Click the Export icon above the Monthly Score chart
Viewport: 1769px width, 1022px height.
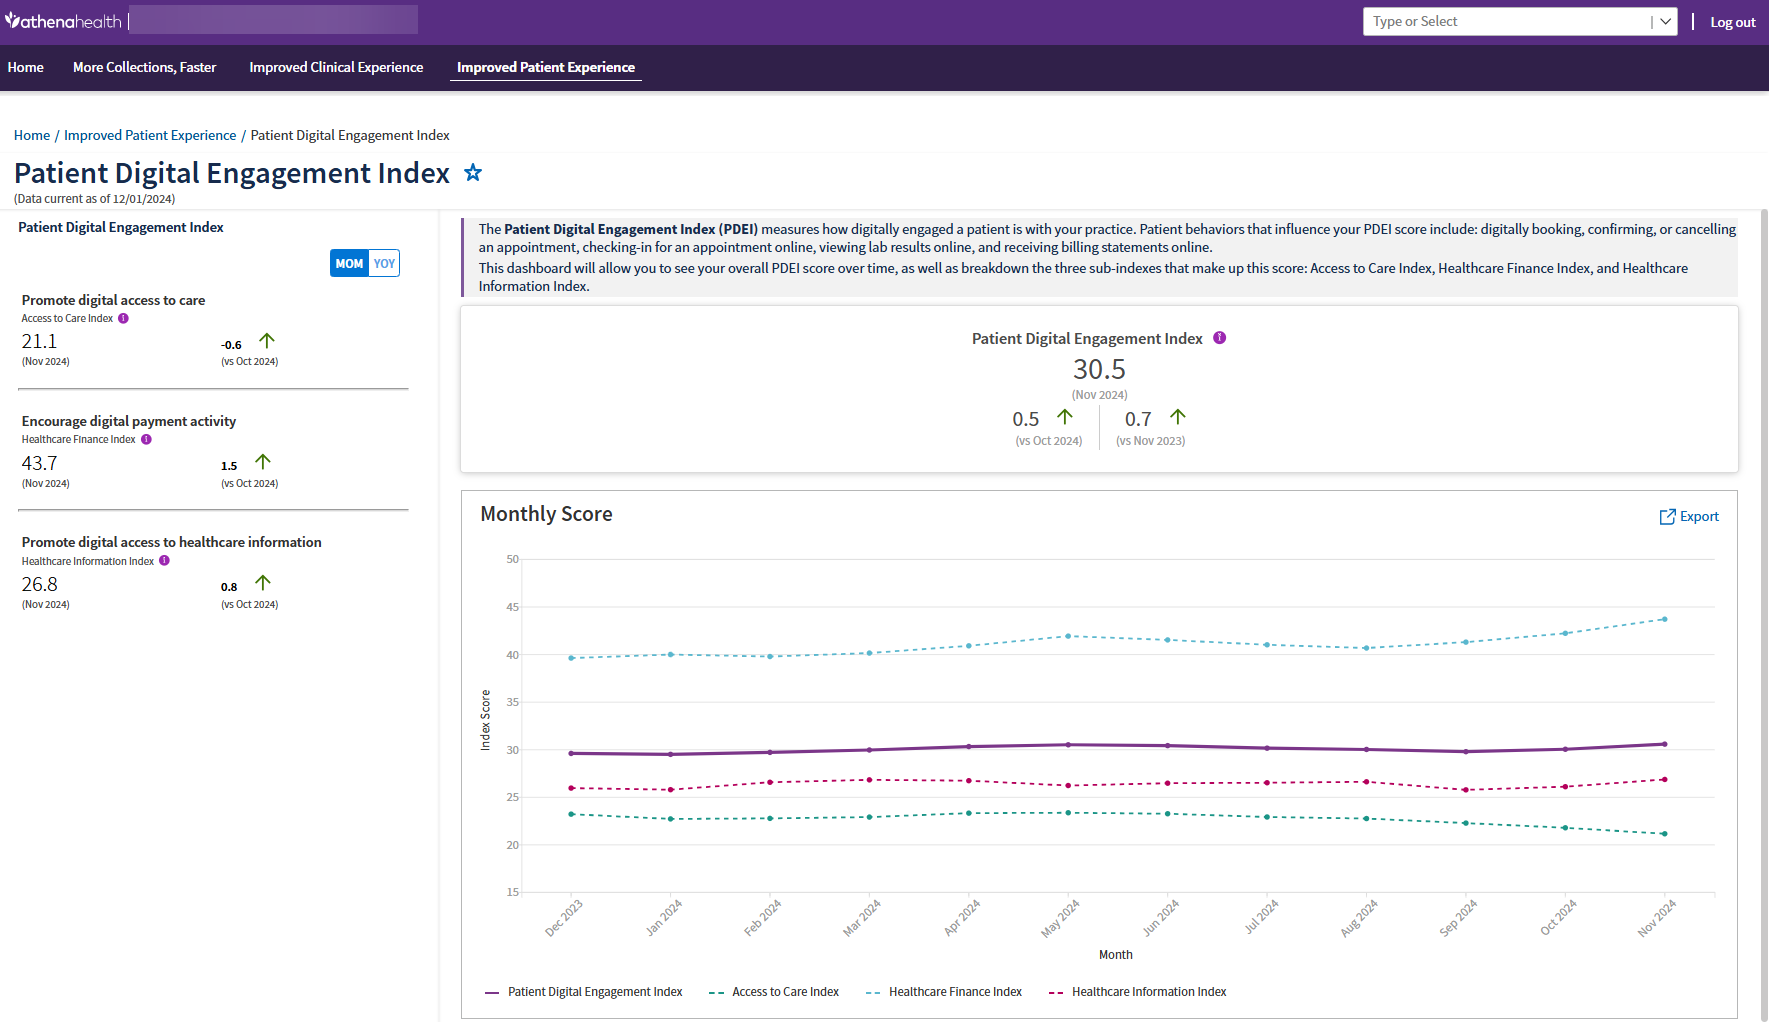coord(1666,516)
